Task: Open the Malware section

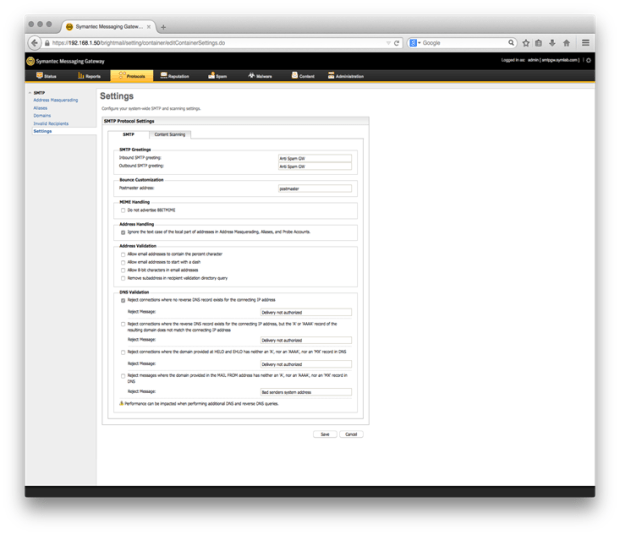Action: [260, 76]
